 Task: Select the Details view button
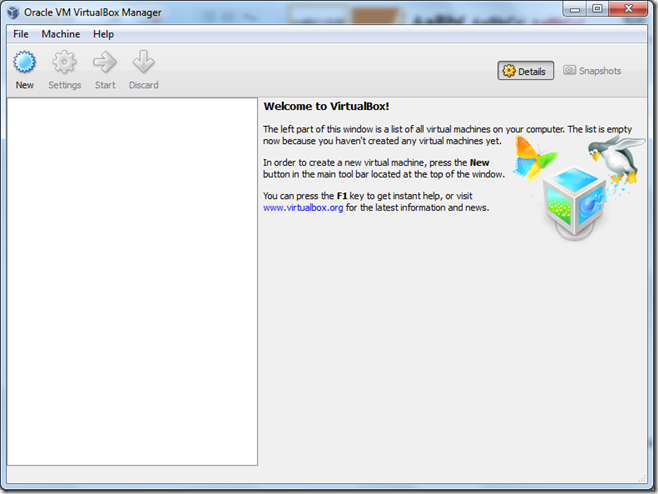click(525, 71)
